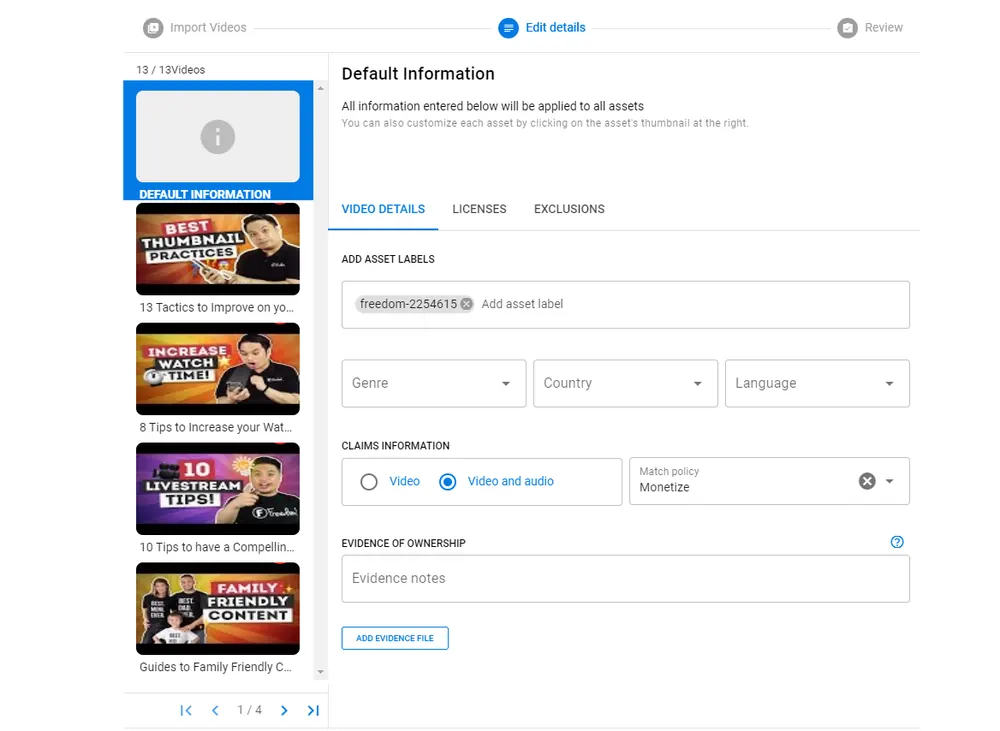Click the Import Videos step icon
1000x731 pixels.
153,28
